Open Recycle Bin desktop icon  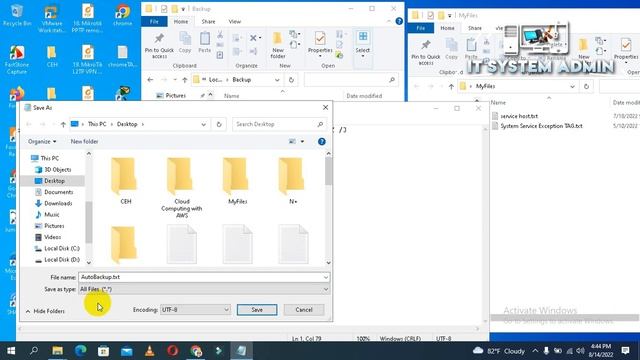[x=16, y=16]
